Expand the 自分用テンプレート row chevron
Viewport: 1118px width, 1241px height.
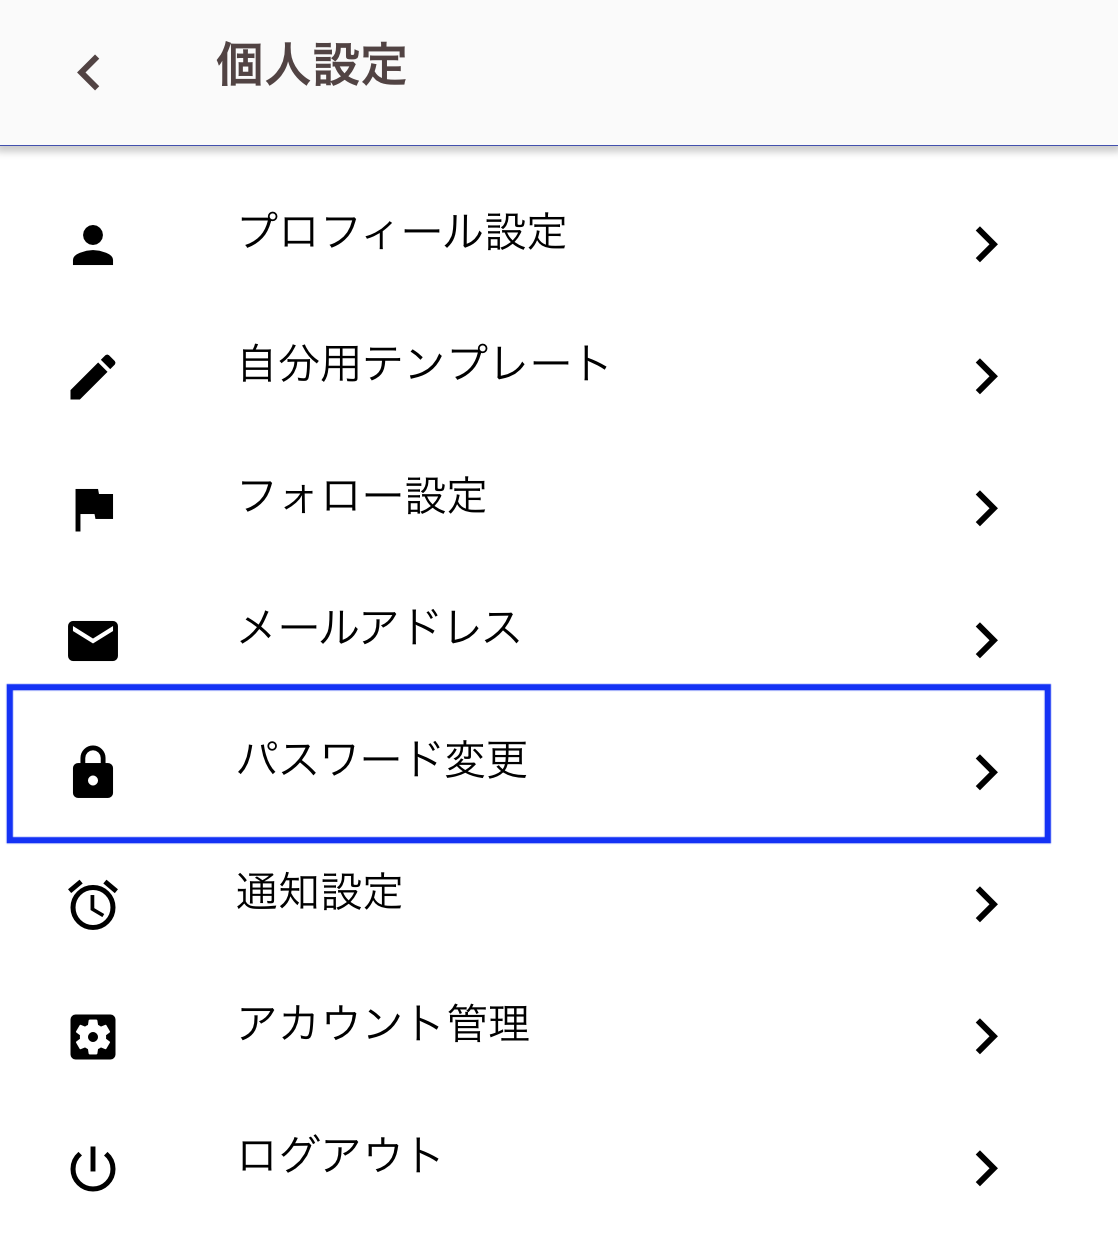point(986,376)
